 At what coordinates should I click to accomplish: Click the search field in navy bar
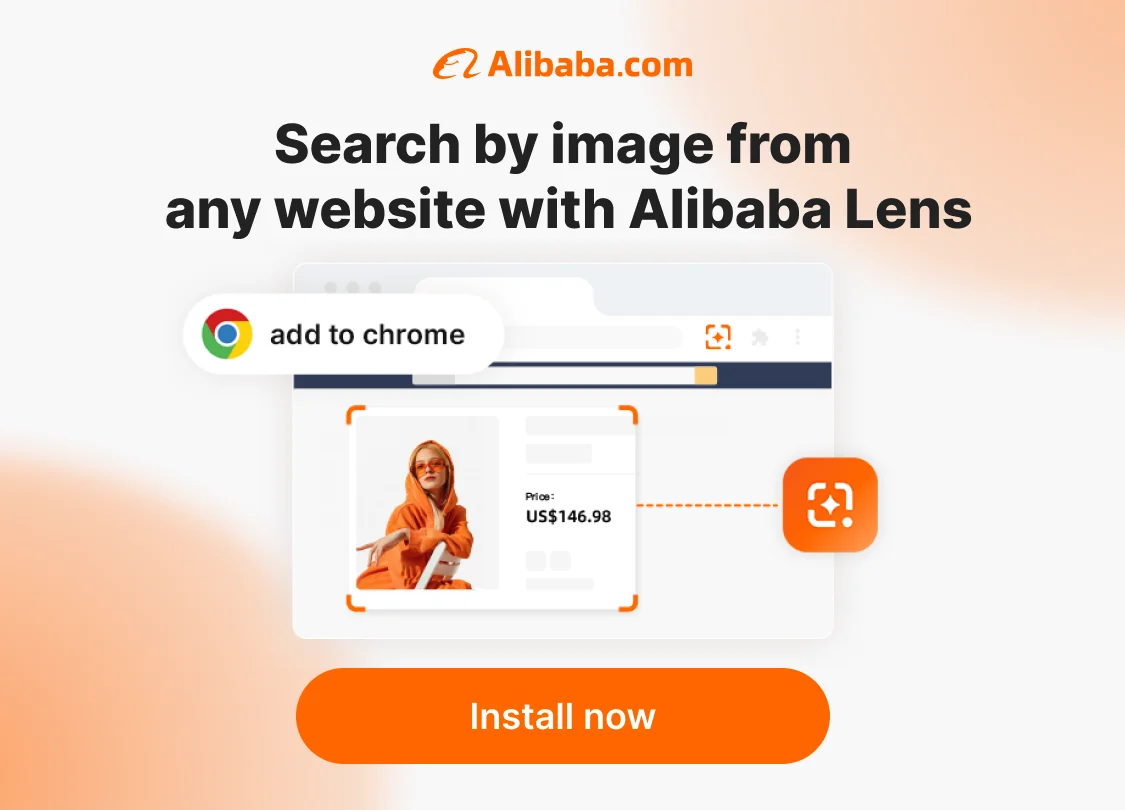coord(565,375)
